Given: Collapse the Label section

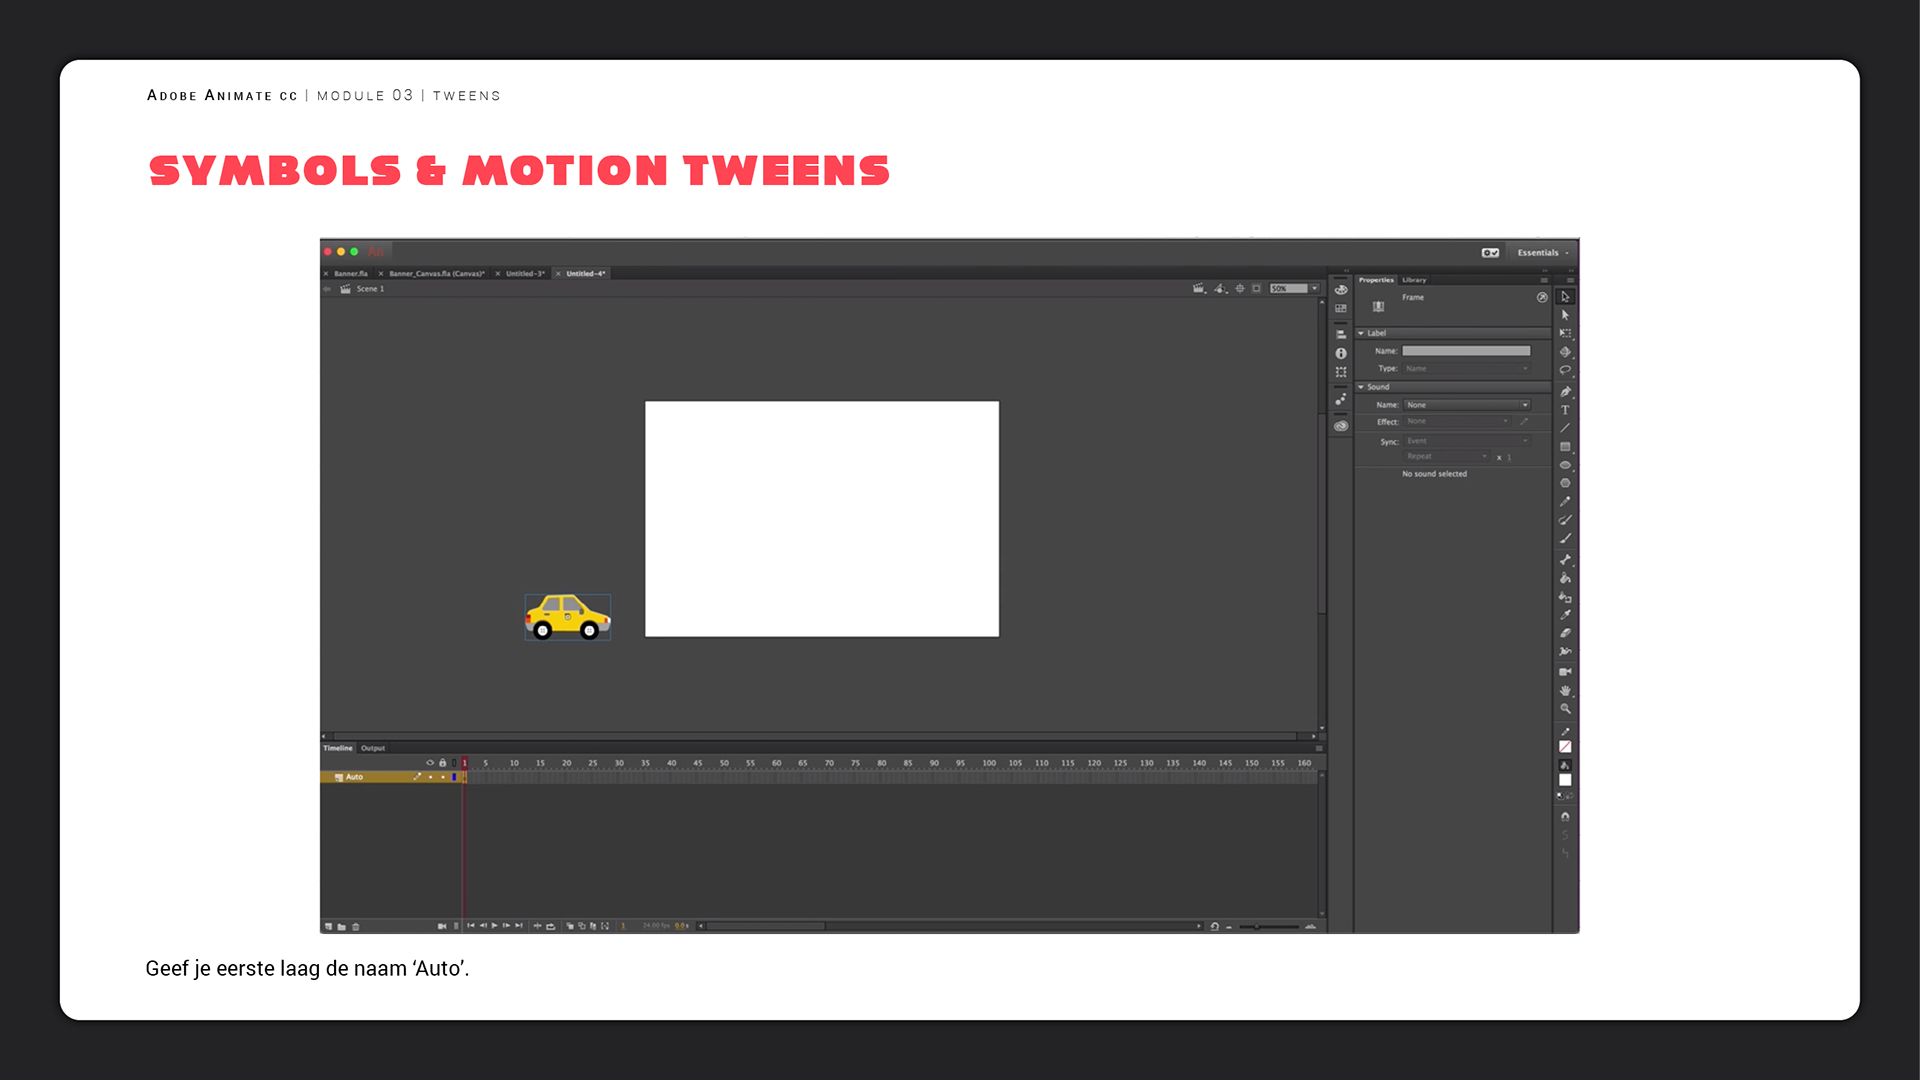Looking at the screenshot, I should (1361, 333).
